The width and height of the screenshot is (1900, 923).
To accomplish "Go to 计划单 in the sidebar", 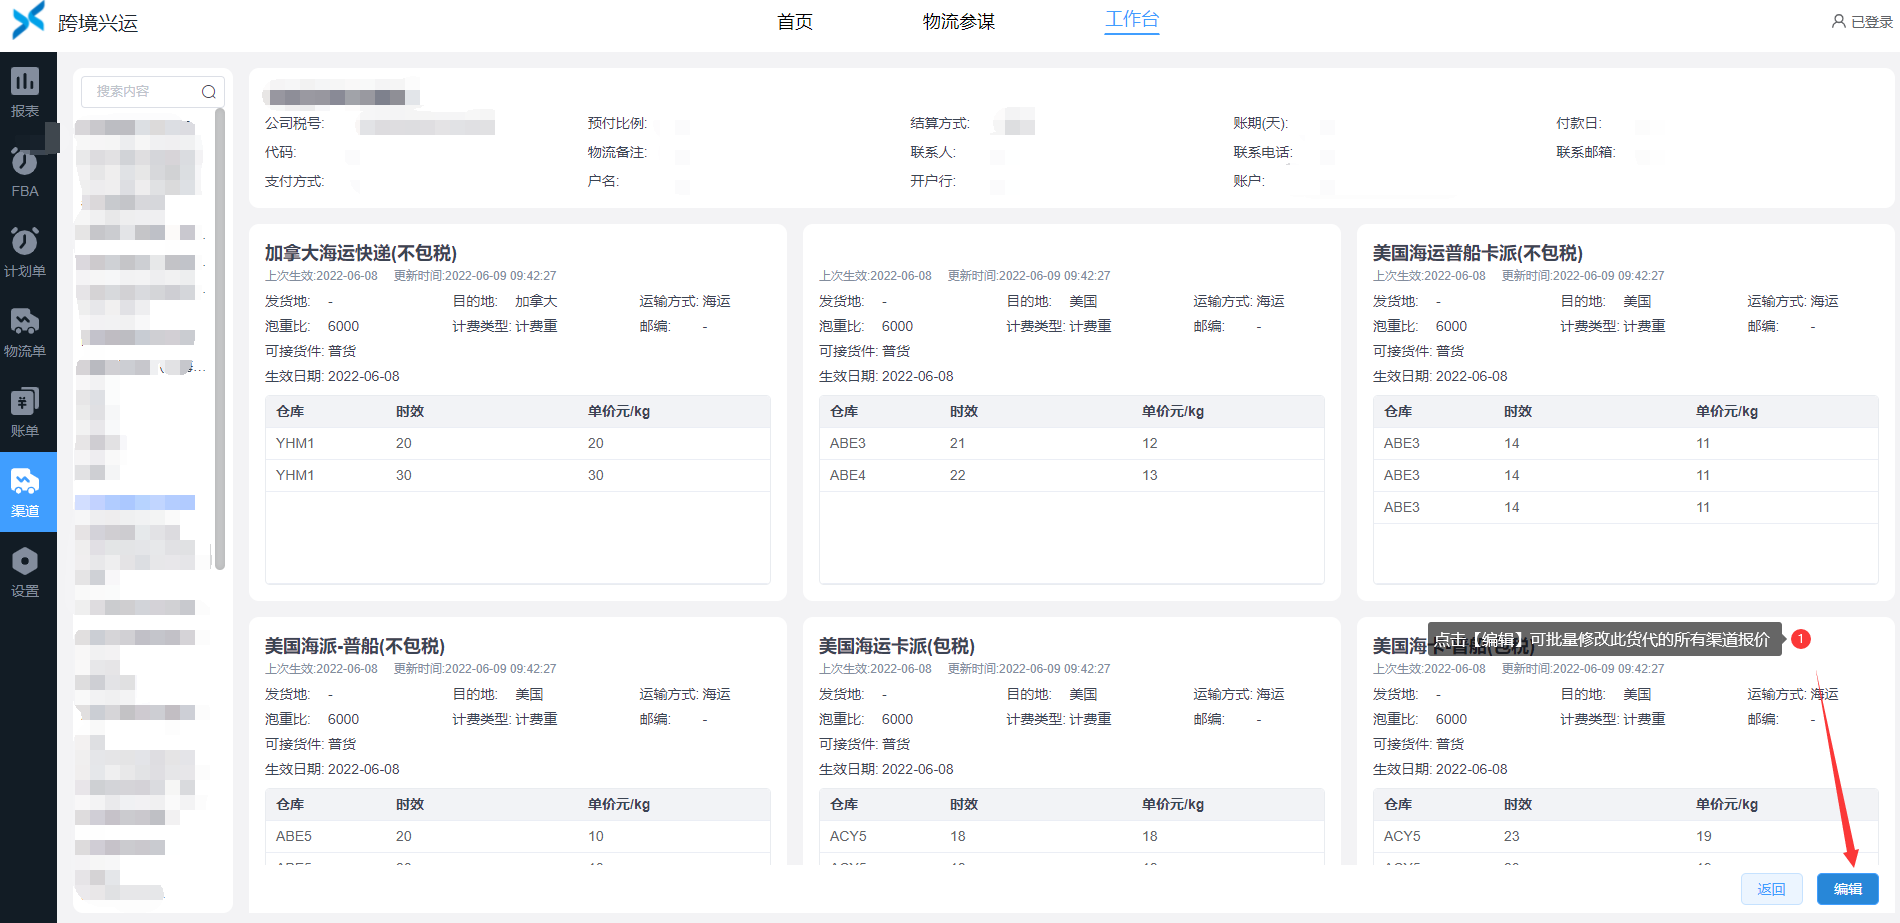I will tap(25, 252).
